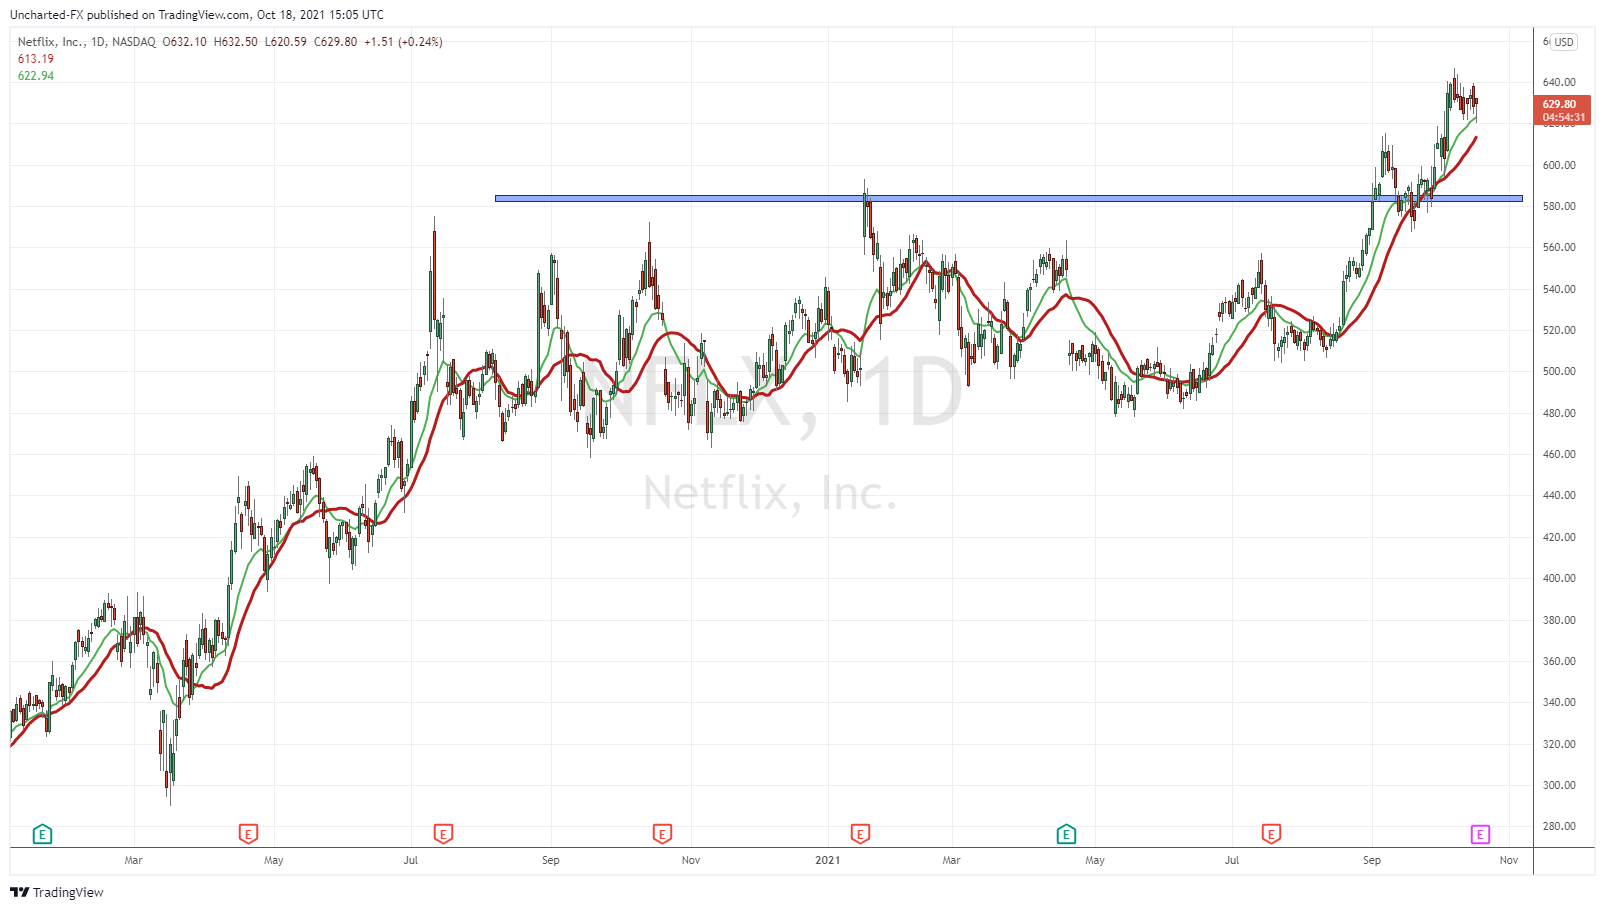Click the 400.00 price axis label

[1559, 578]
